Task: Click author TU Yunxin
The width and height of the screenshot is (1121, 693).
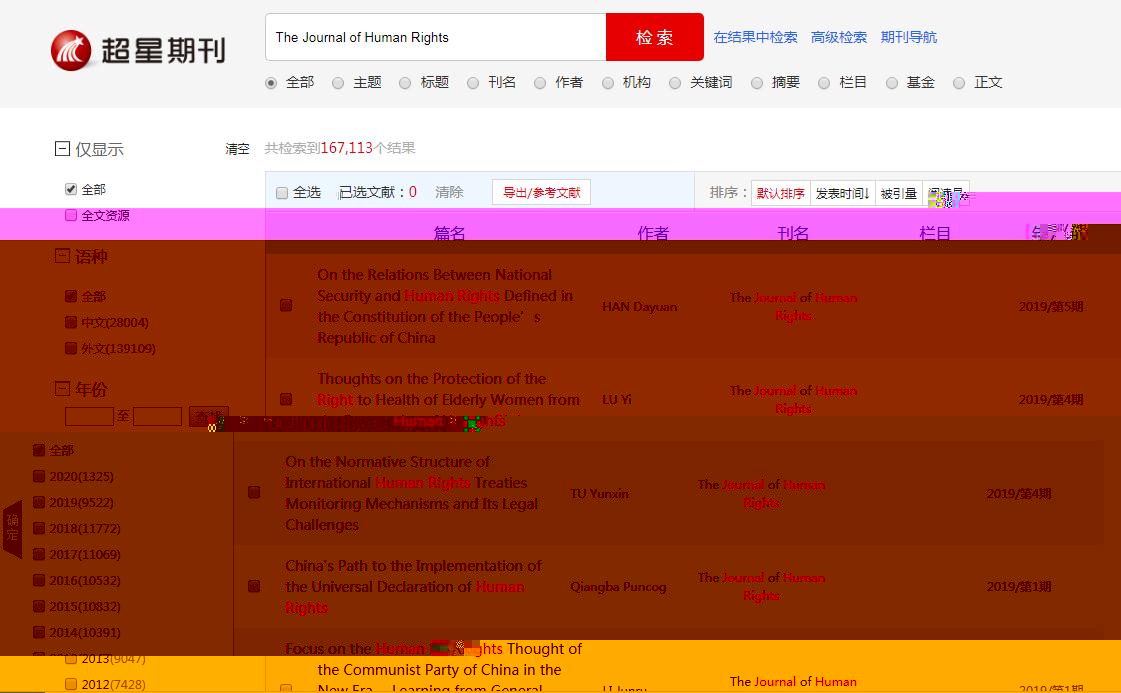Action: click(599, 493)
